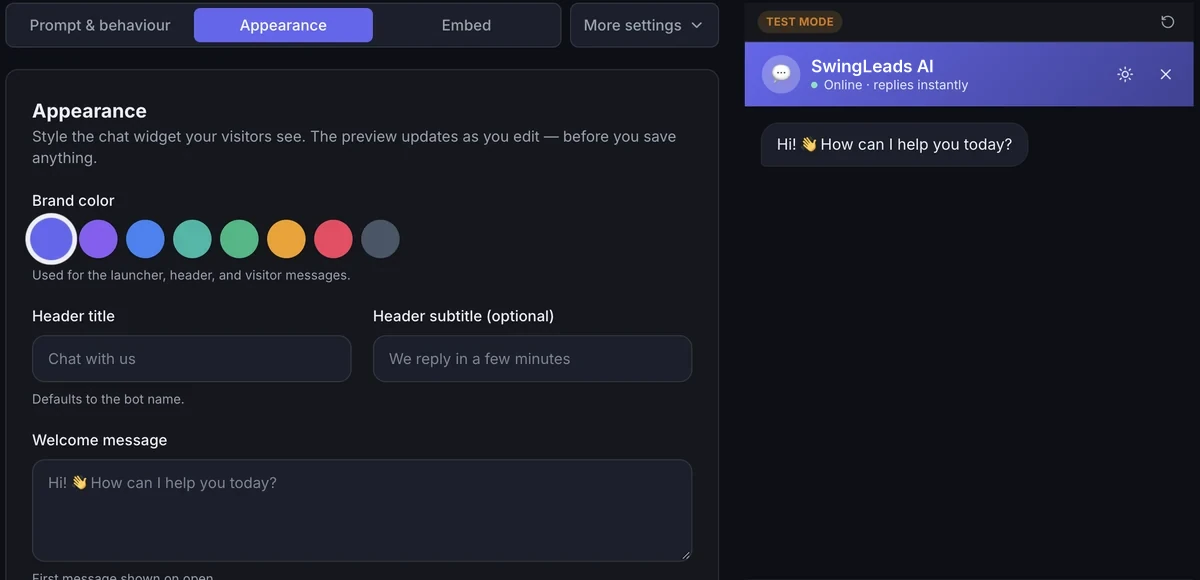Viewport: 1200px width, 580px height.
Task: Click the Defaults to the bot name hint
Action: tap(108, 399)
